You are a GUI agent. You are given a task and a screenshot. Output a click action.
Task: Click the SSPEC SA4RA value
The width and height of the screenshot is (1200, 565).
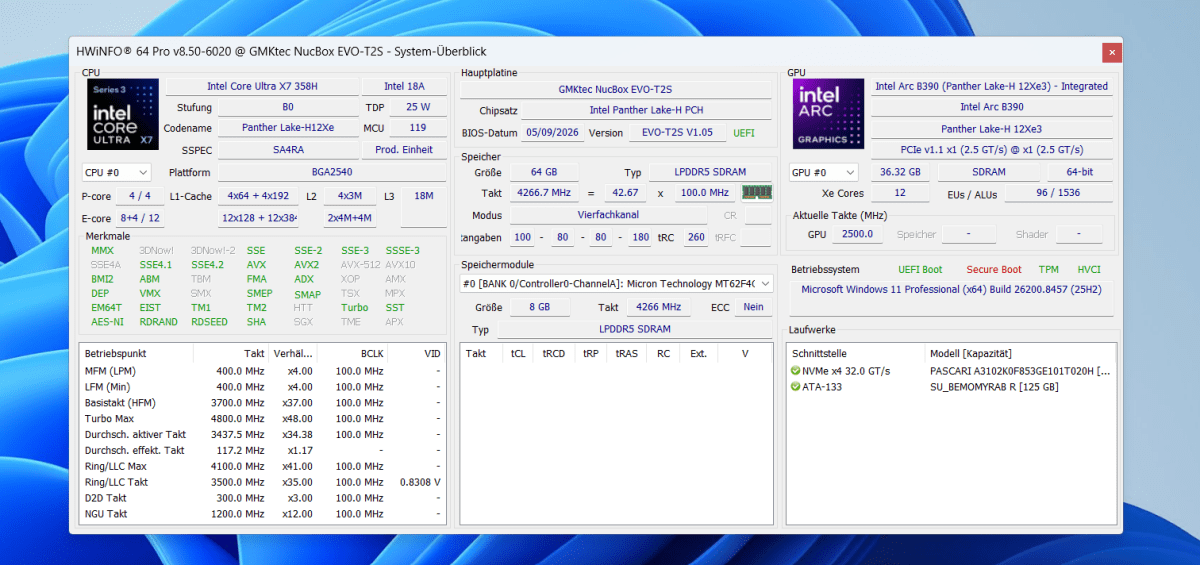coord(288,150)
